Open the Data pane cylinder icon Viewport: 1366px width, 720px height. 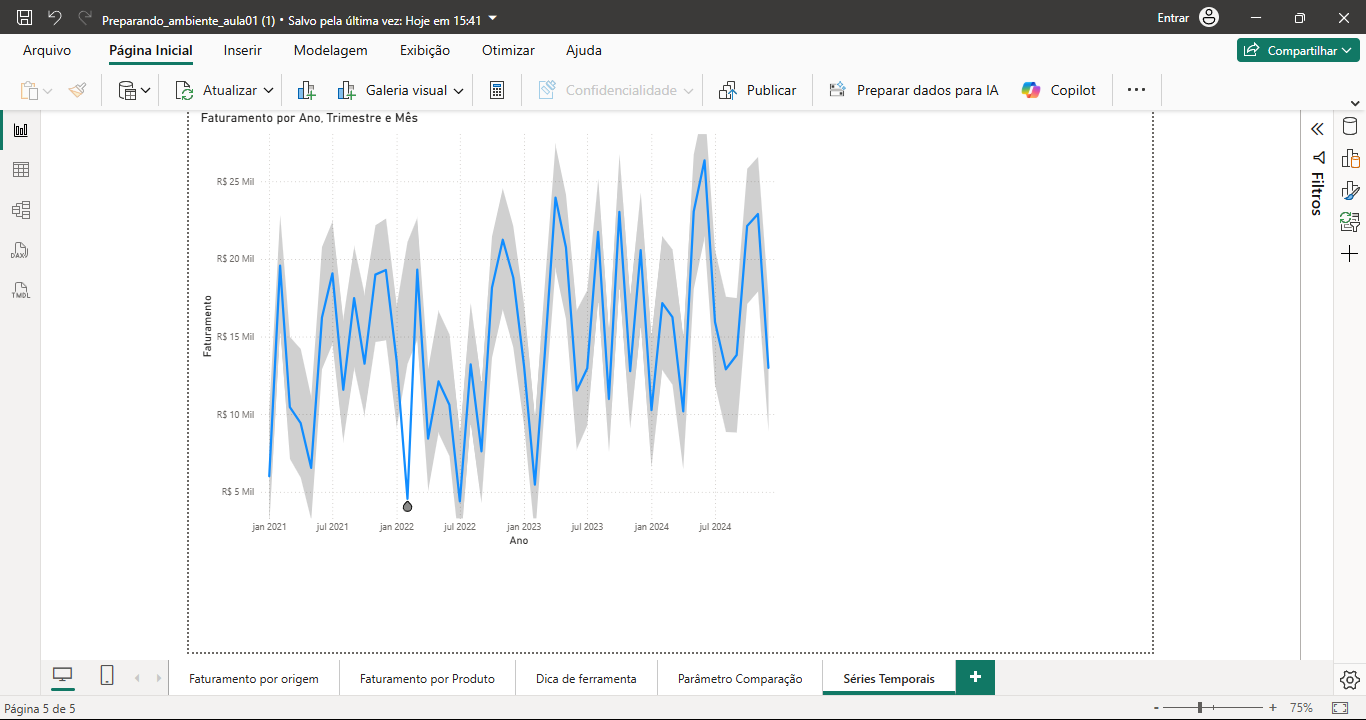(1350, 127)
